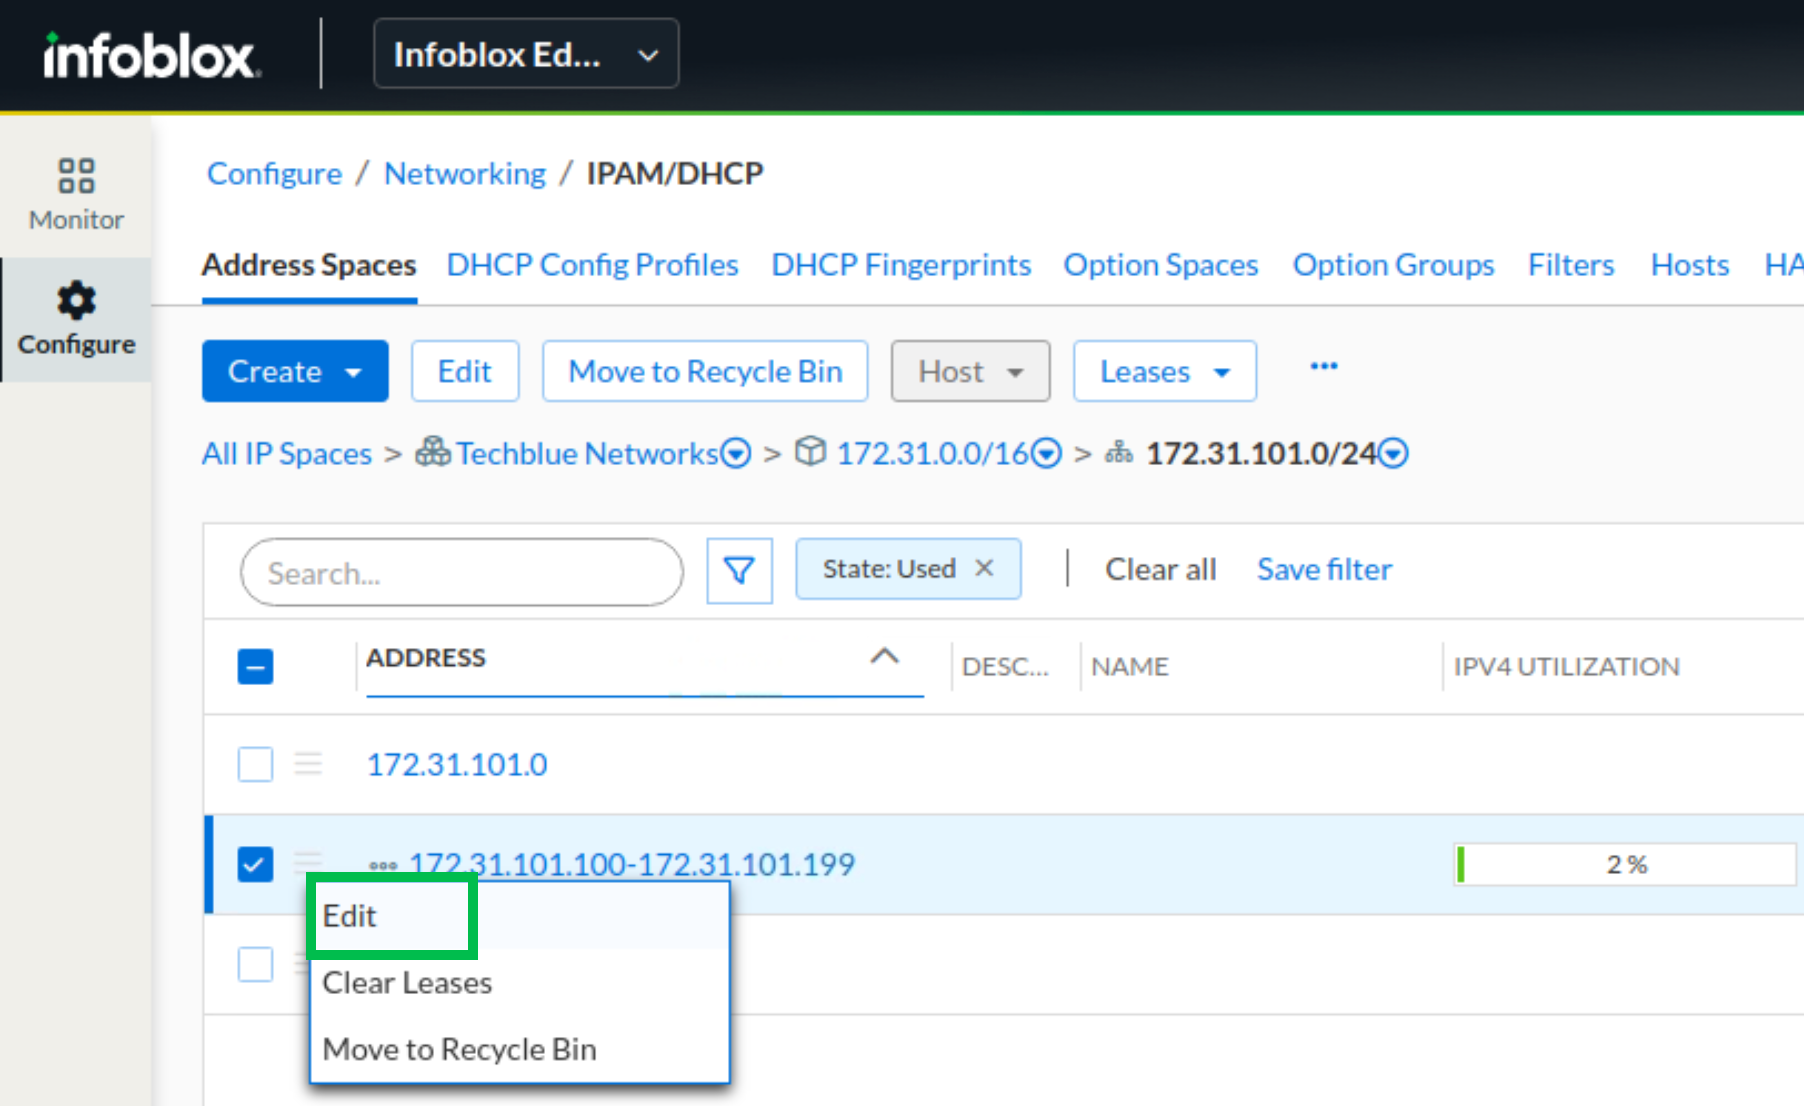This screenshot has width=1804, height=1106.
Task: Uncheck the 172.31.101.100-172.31.101.199 range row
Action: coord(255,864)
